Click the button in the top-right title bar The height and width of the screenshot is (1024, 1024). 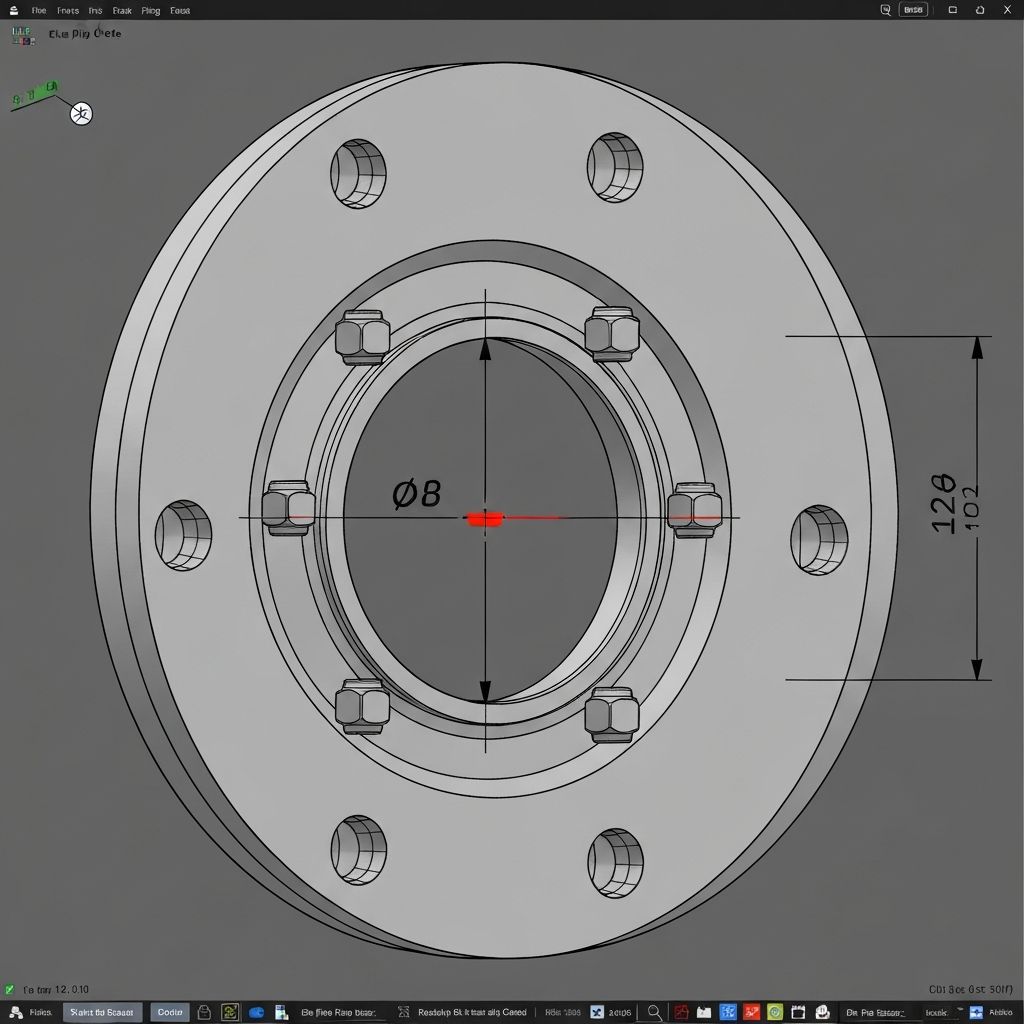tap(913, 10)
